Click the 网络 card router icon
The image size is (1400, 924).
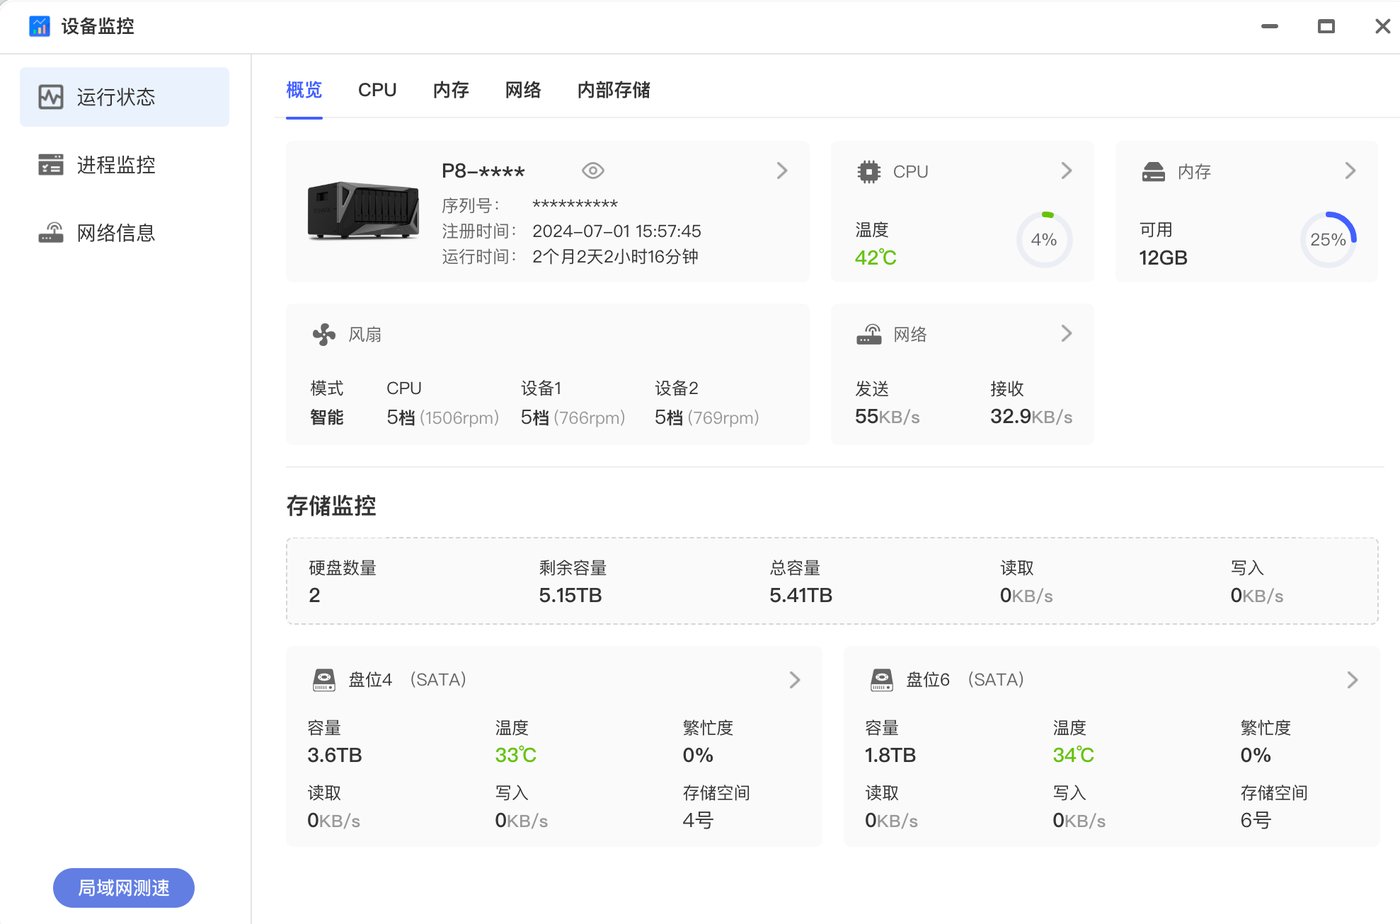pyautogui.click(x=869, y=335)
